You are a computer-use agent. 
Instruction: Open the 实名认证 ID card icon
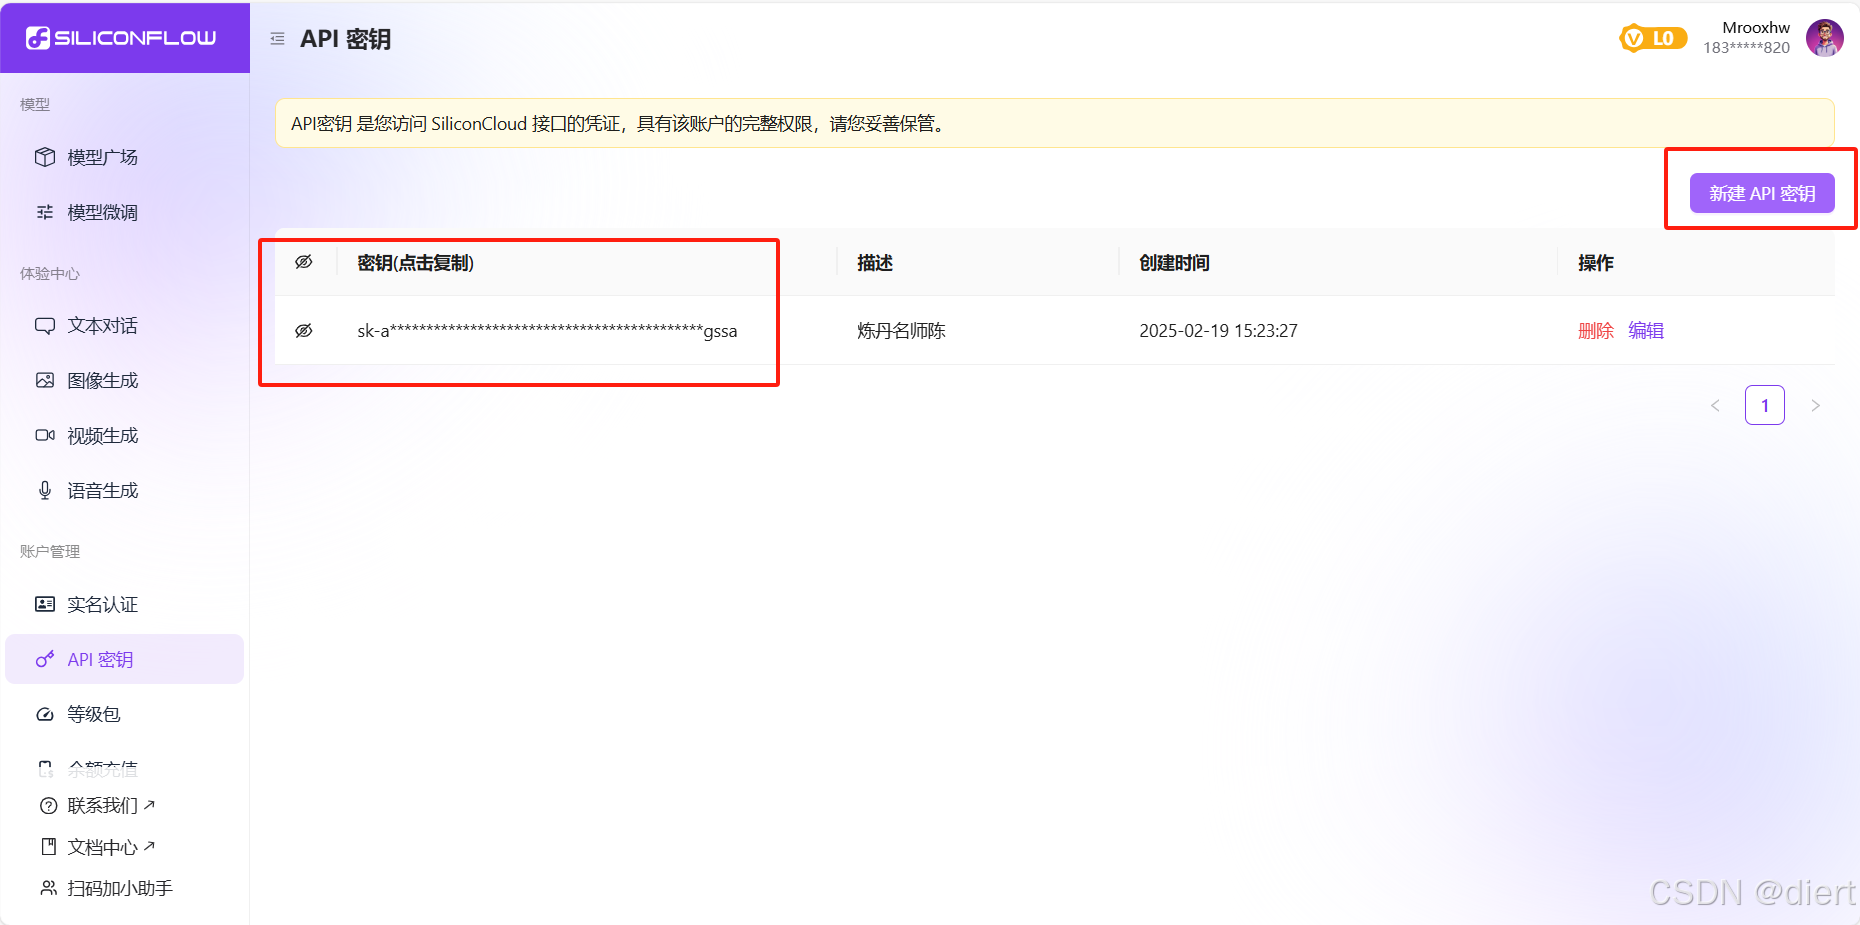point(45,604)
